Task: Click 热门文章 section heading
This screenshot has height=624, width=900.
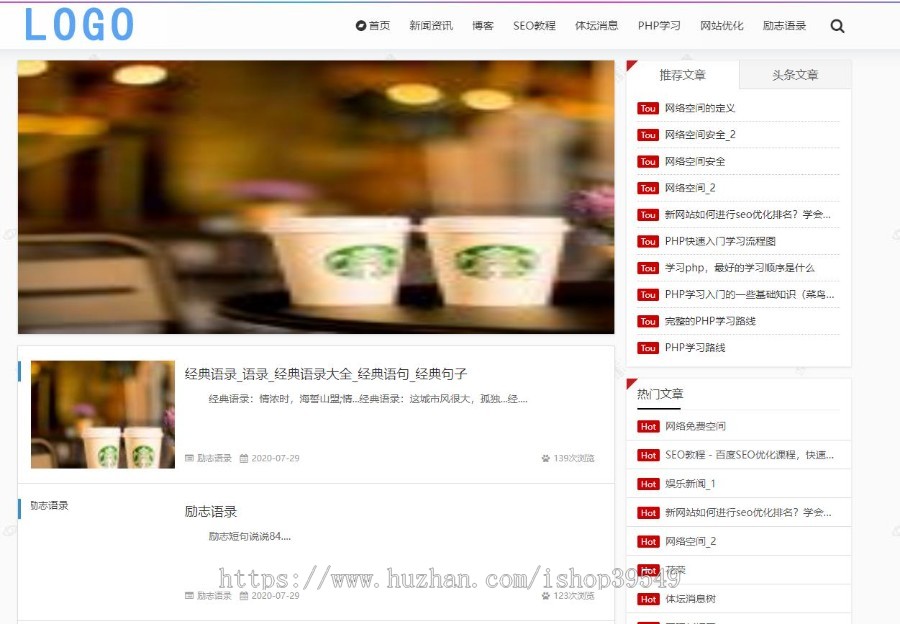Action: click(x=660, y=394)
